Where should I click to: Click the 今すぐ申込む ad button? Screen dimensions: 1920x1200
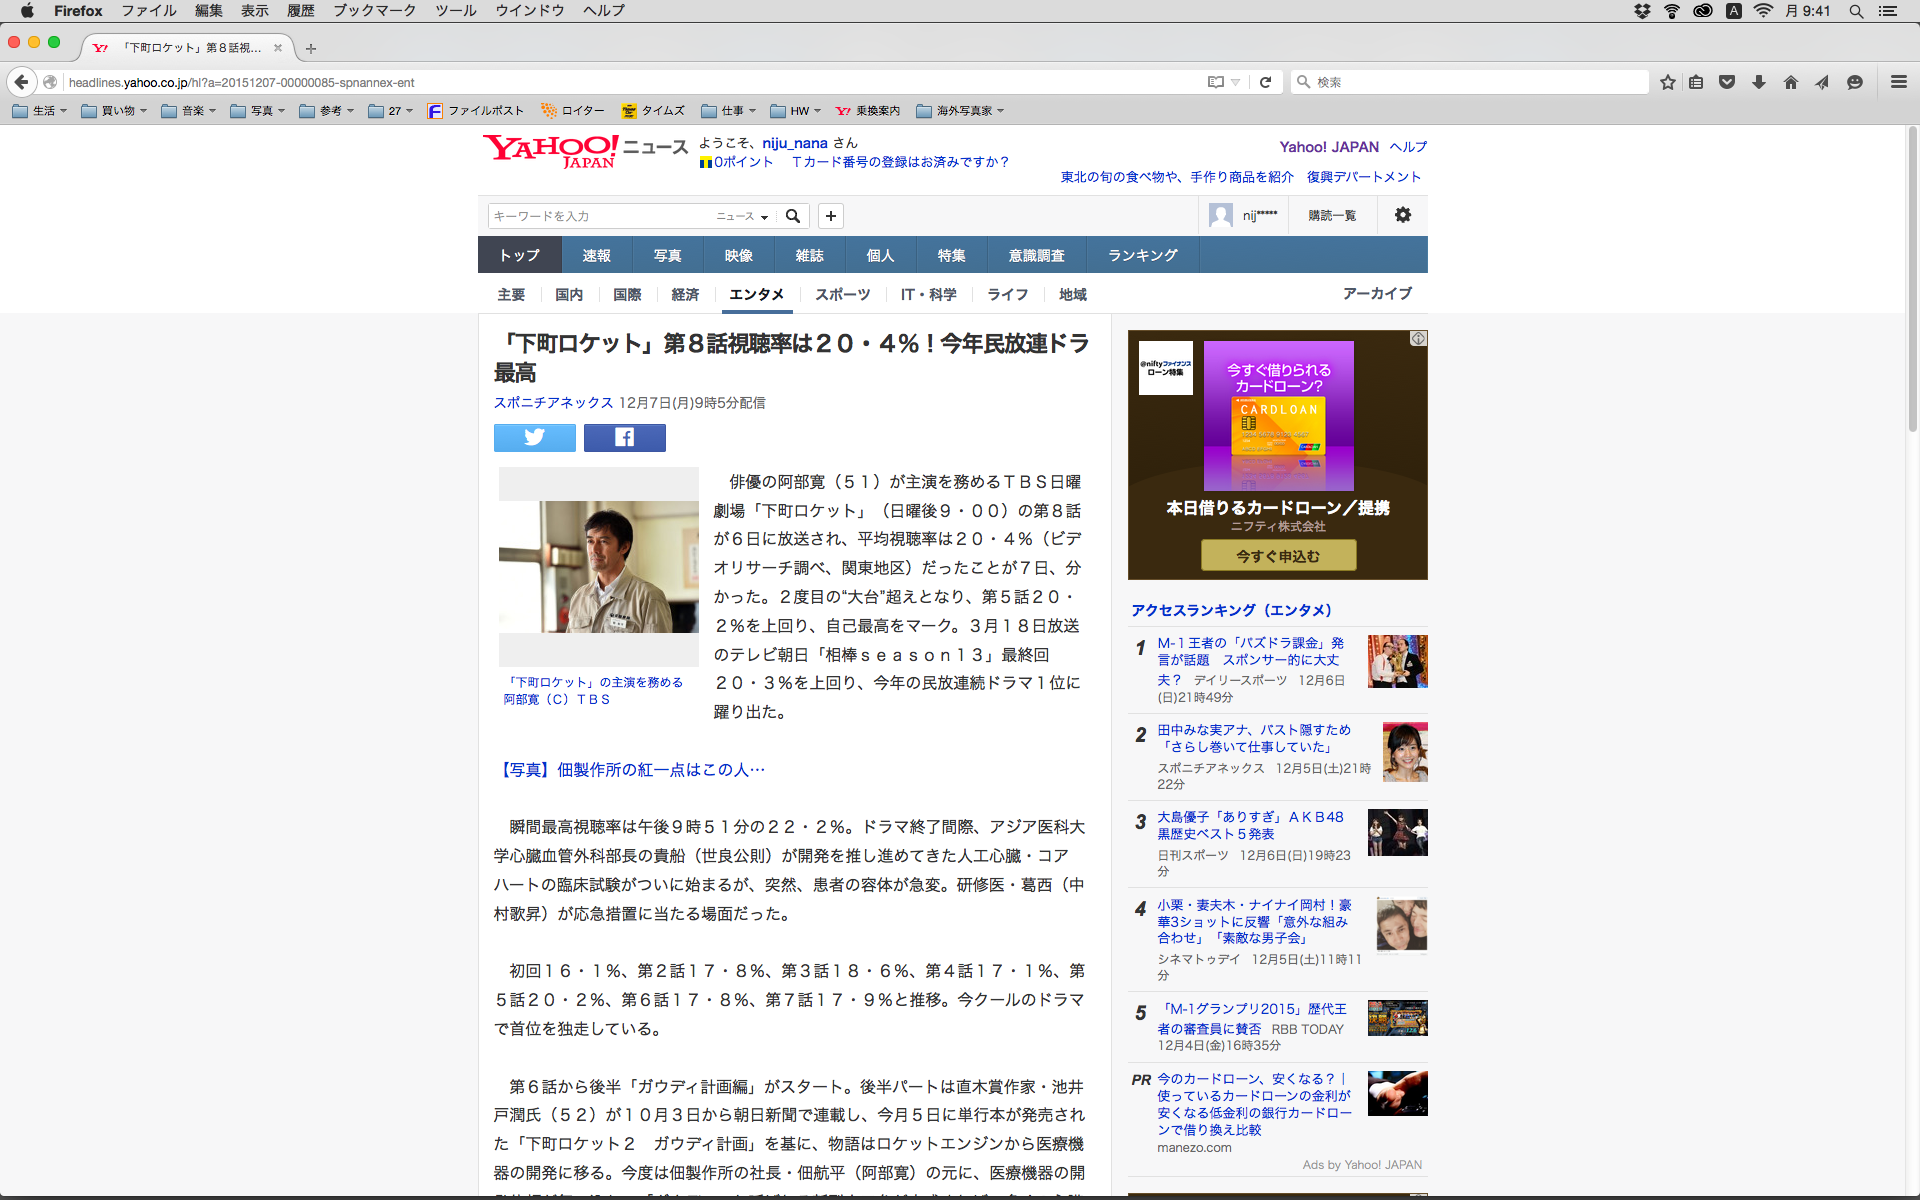tap(1278, 555)
